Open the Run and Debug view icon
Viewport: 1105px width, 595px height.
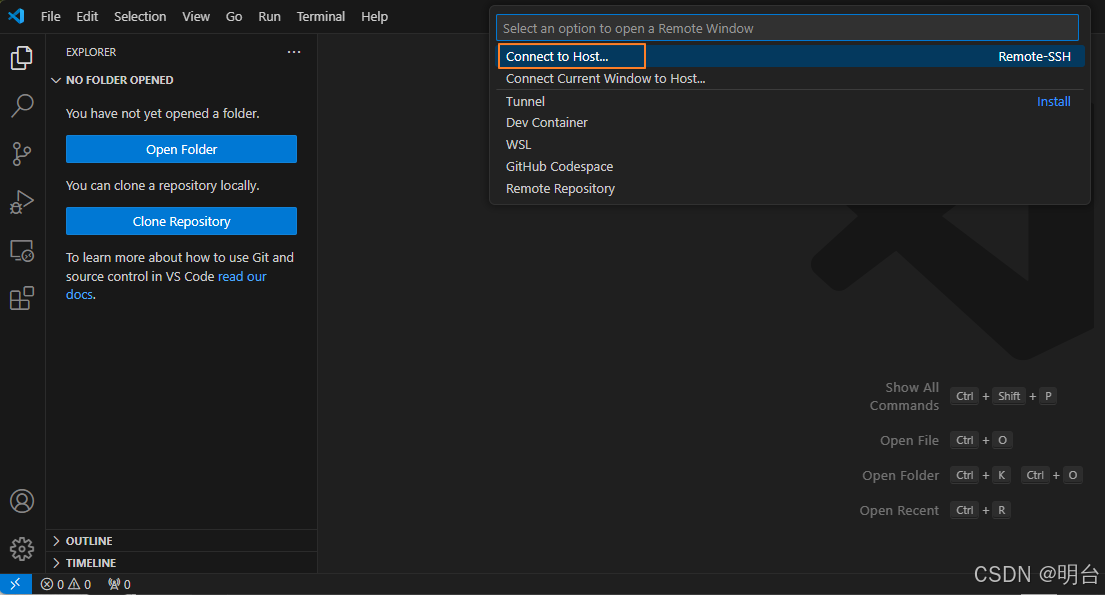[x=22, y=202]
